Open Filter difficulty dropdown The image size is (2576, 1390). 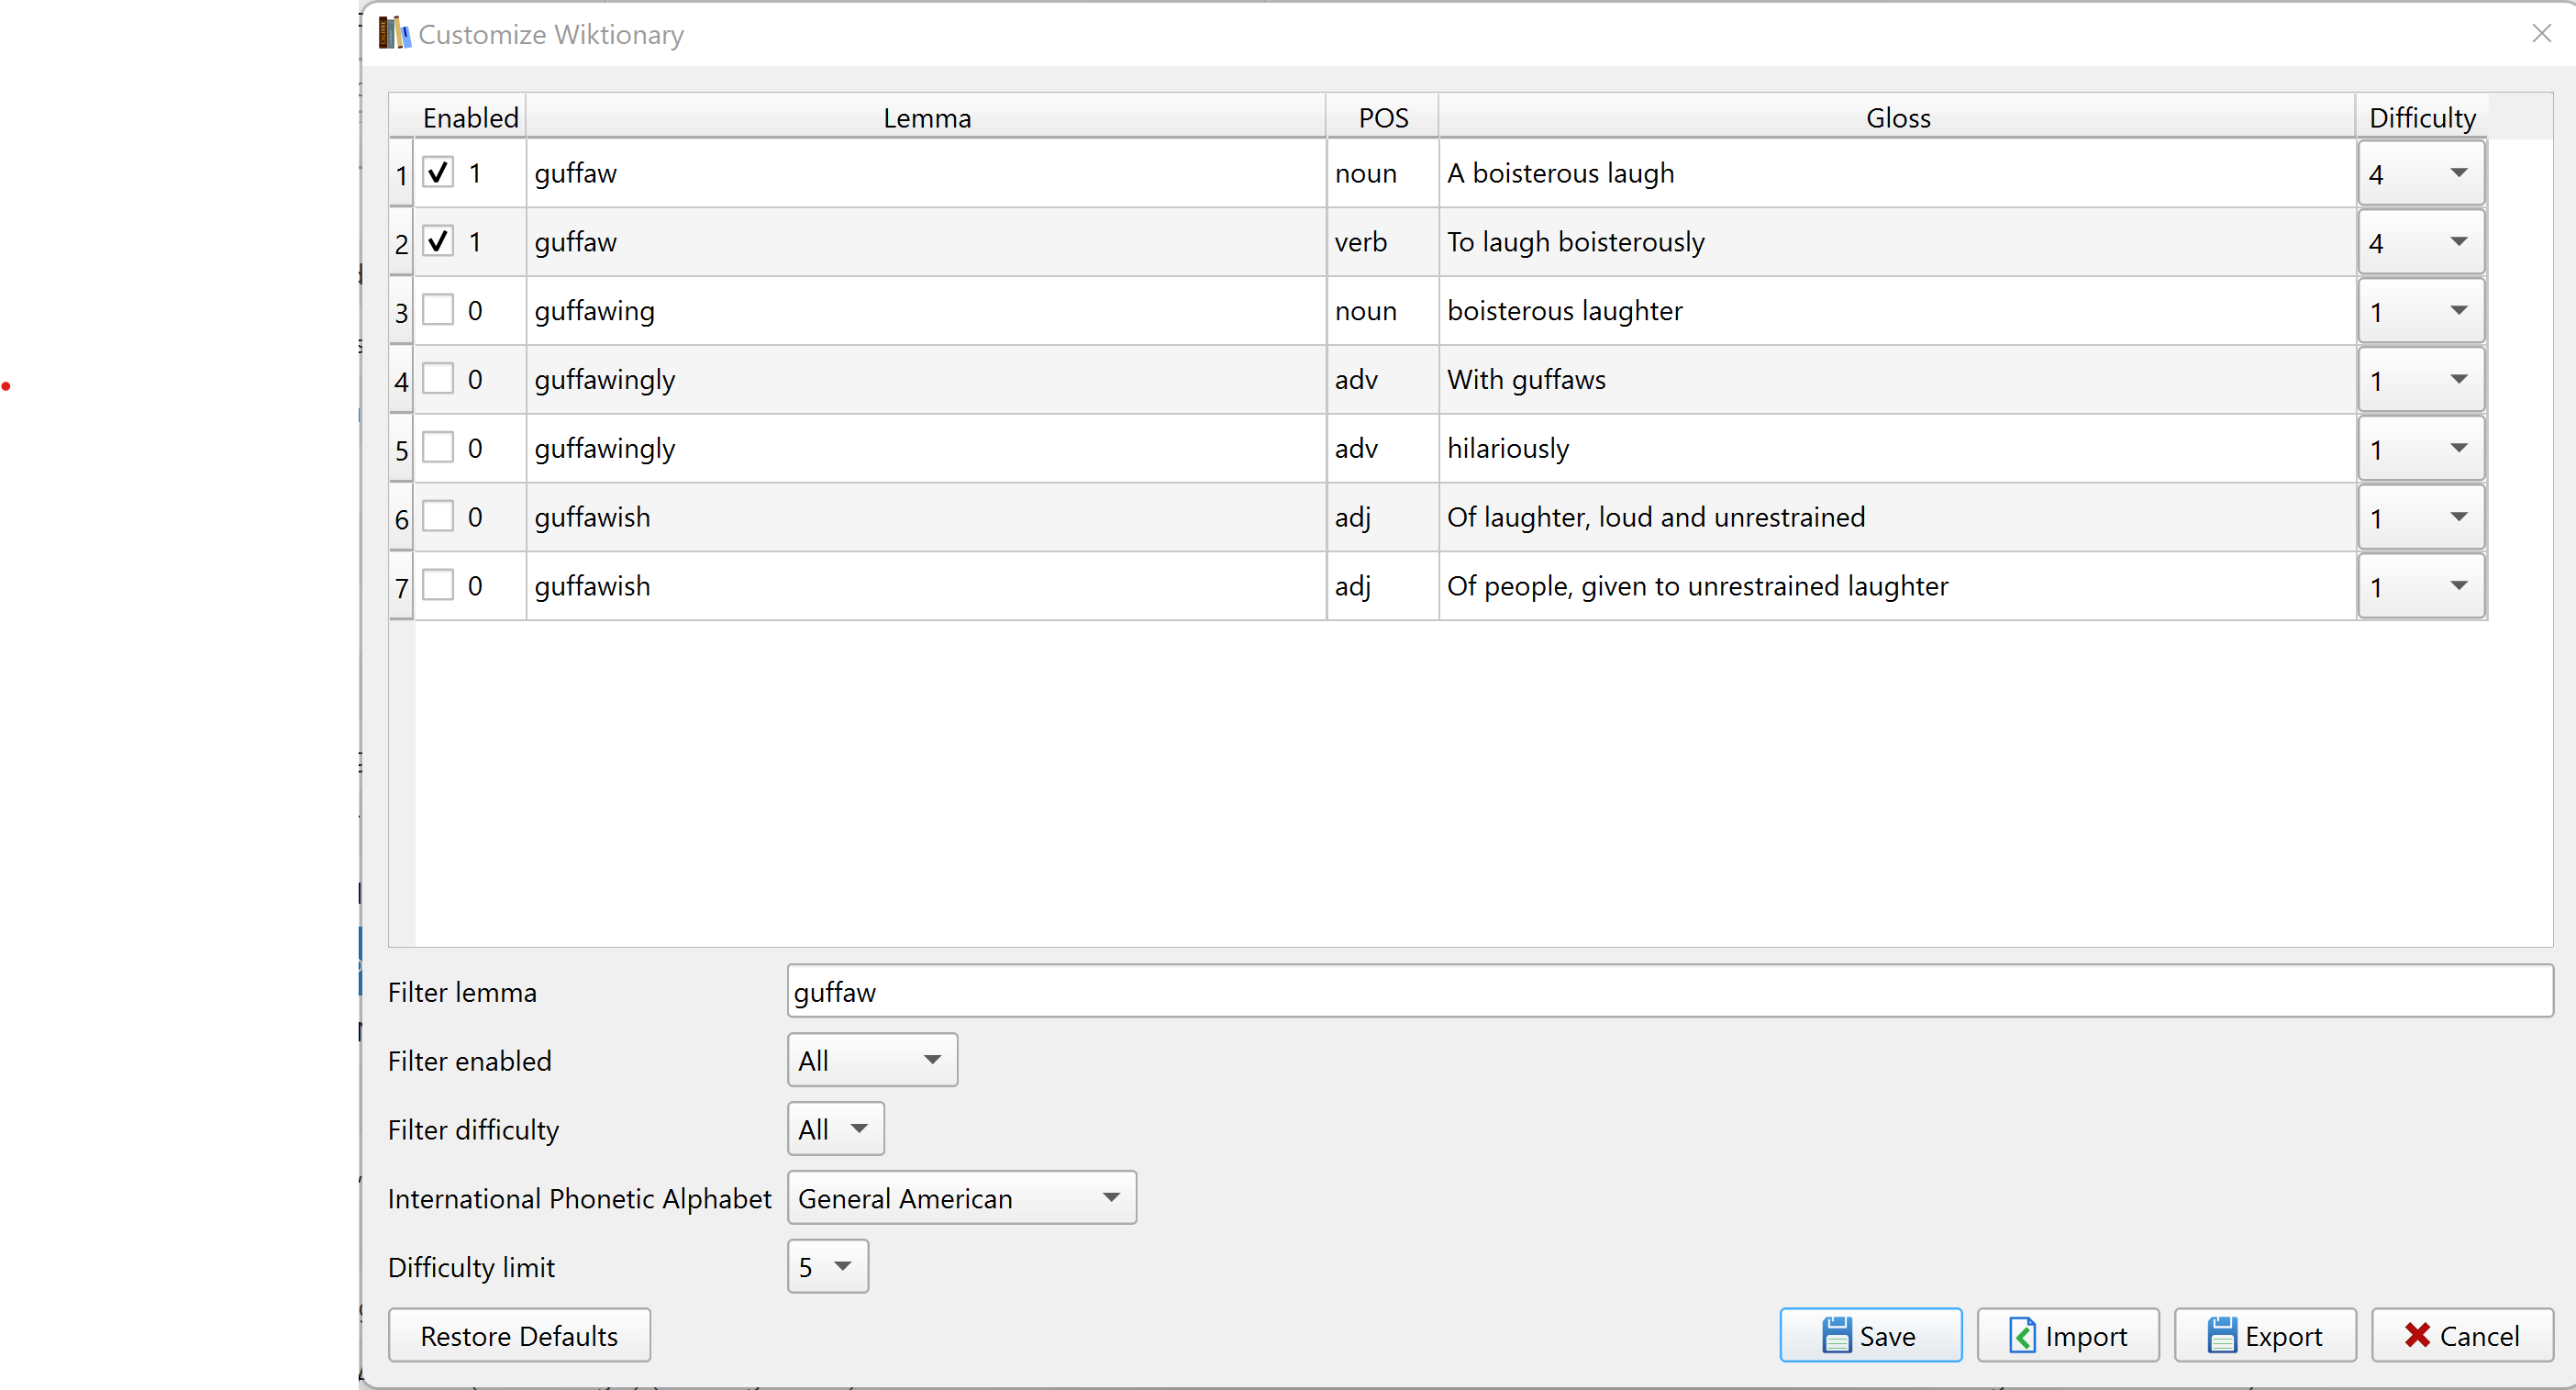click(835, 1129)
